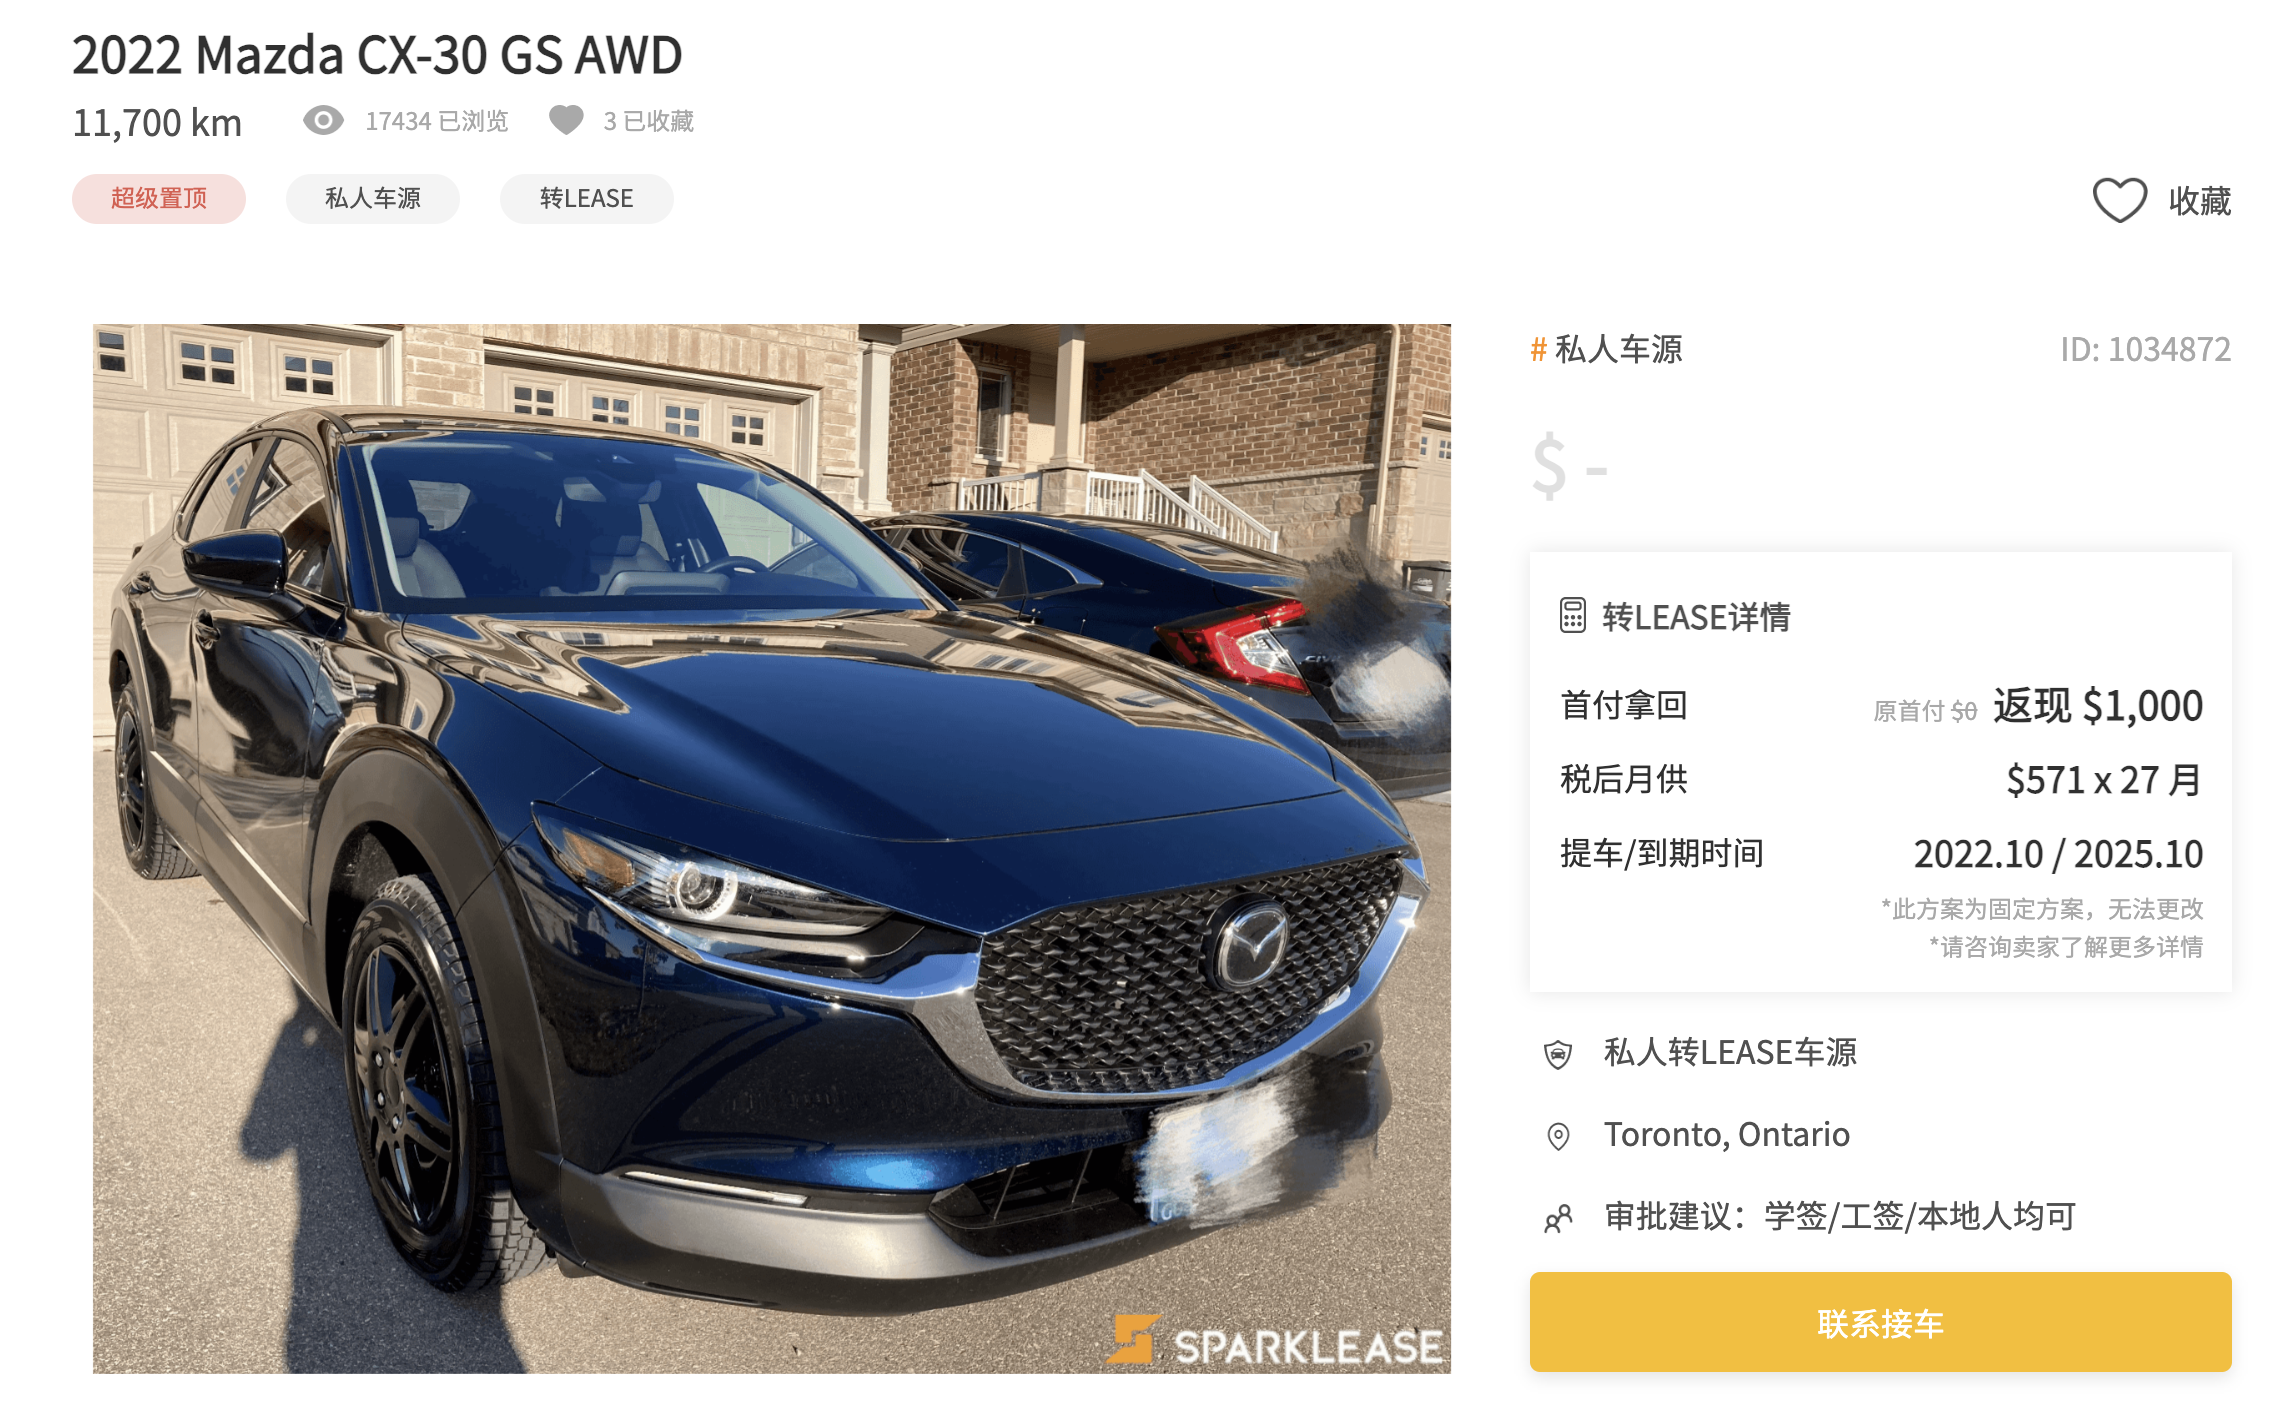2280x1412 pixels.
Task: Click the calculator icon beside 转LEASE详情
Action: point(1572,616)
